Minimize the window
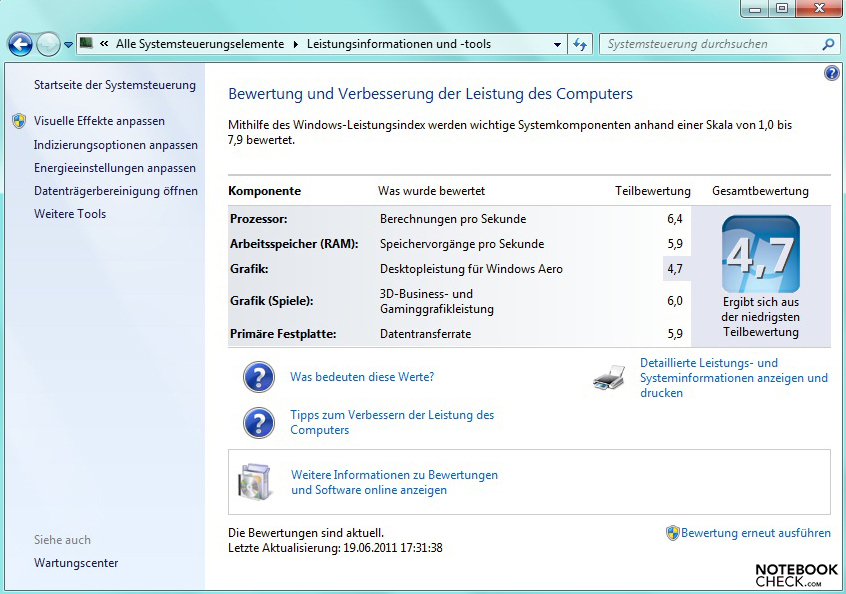This screenshot has height=594, width=846. [x=755, y=9]
